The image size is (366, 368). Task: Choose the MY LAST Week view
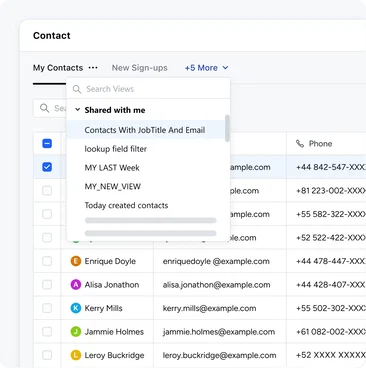tap(112, 168)
